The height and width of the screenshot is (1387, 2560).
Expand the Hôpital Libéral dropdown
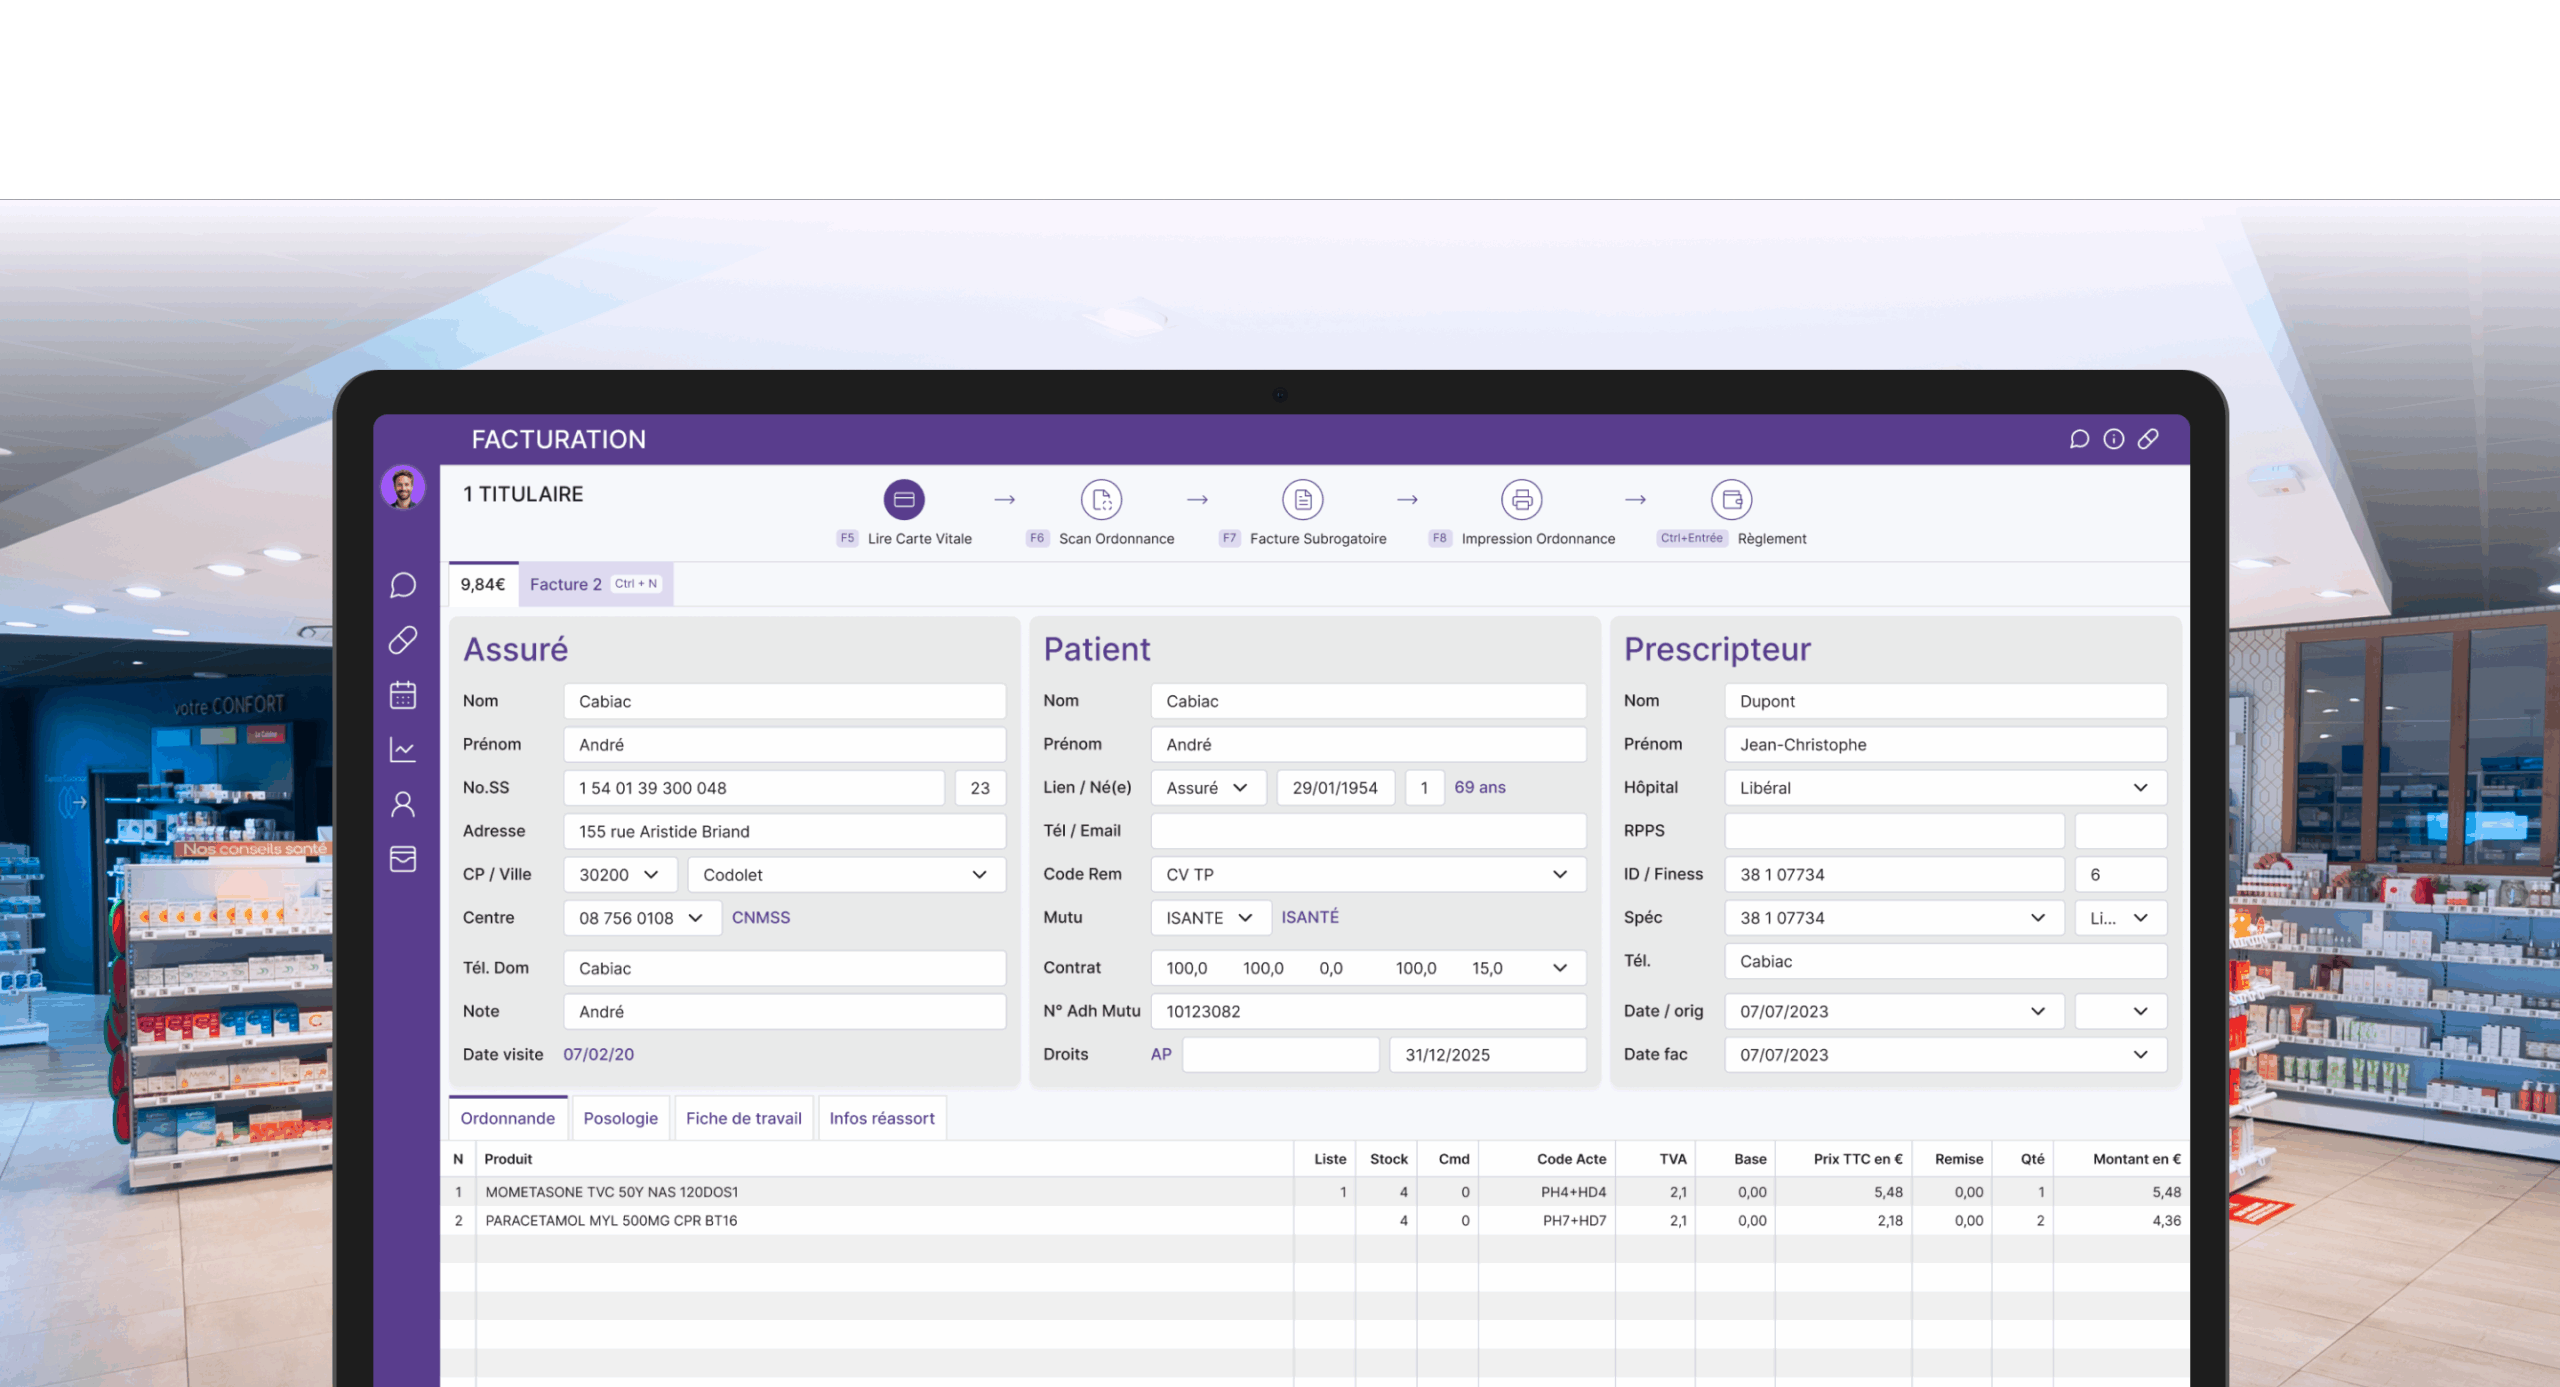[2139, 788]
